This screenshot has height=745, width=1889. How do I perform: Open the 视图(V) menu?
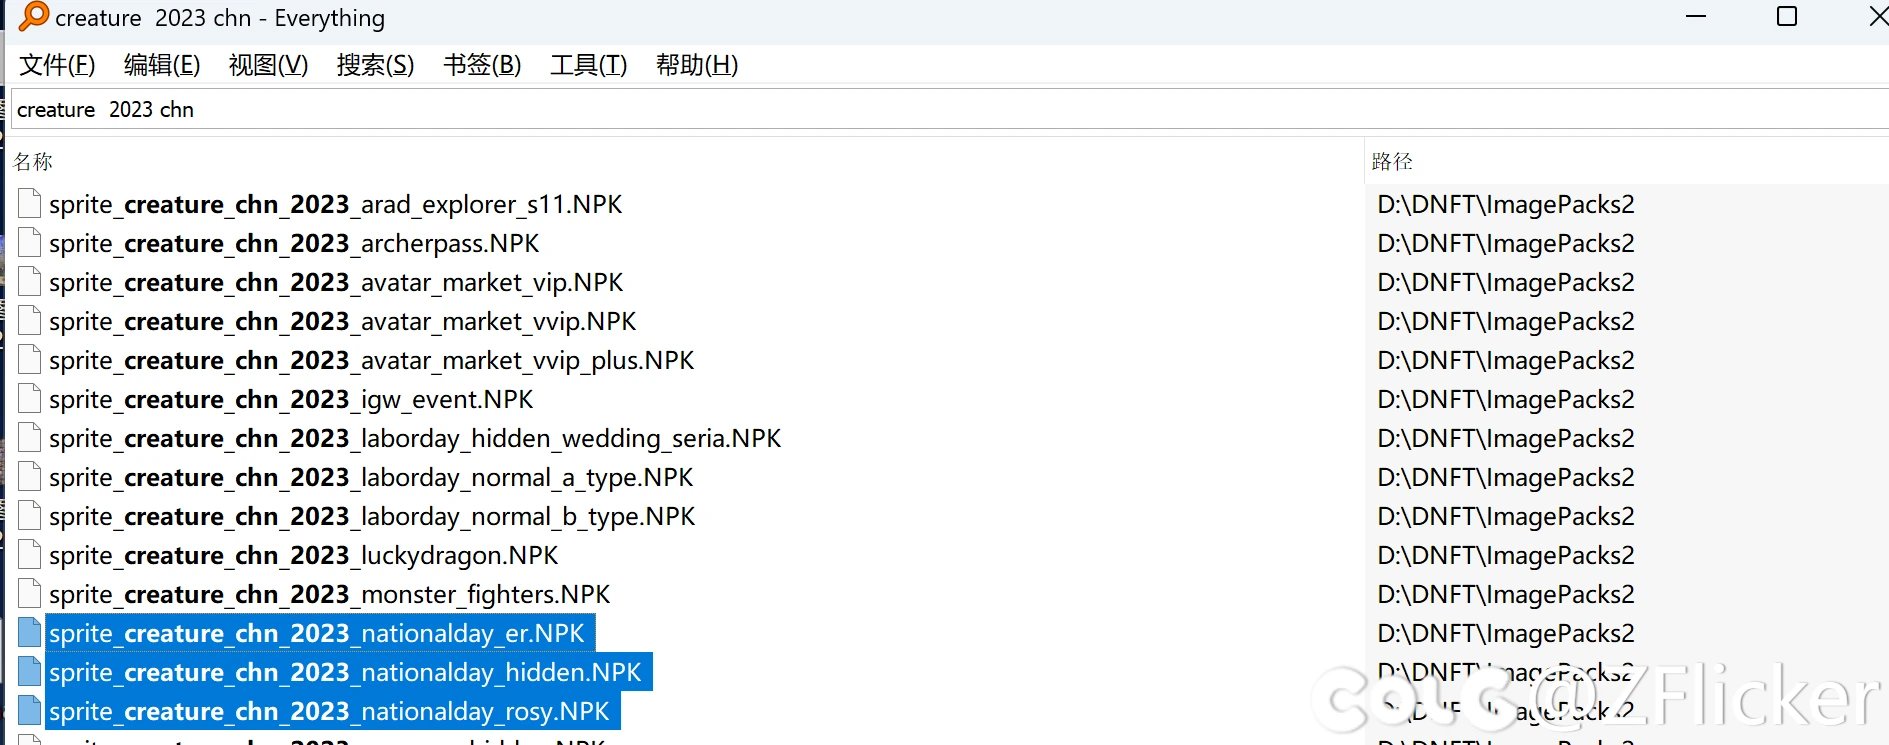268,65
